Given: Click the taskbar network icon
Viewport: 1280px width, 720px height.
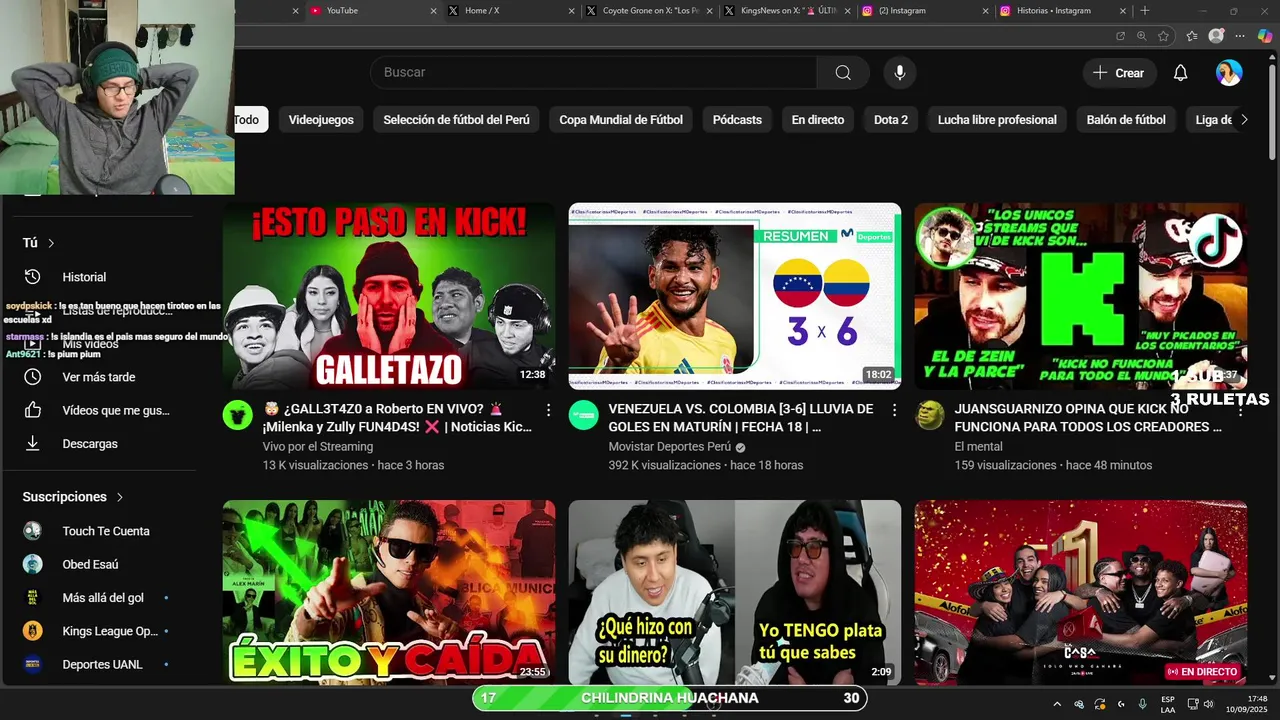Looking at the screenshot, I should pyautogui.click(x=1193, y=704).
